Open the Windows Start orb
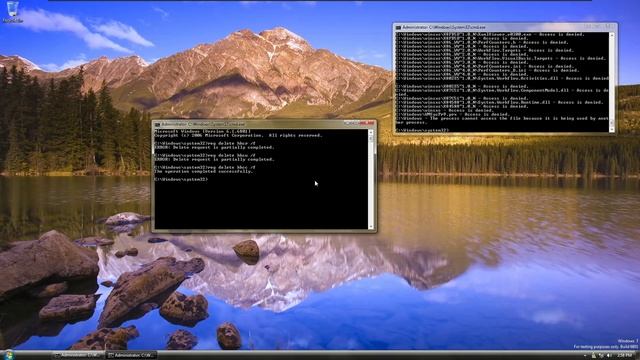This screenshot has width=640, height=360. point(8,355)
